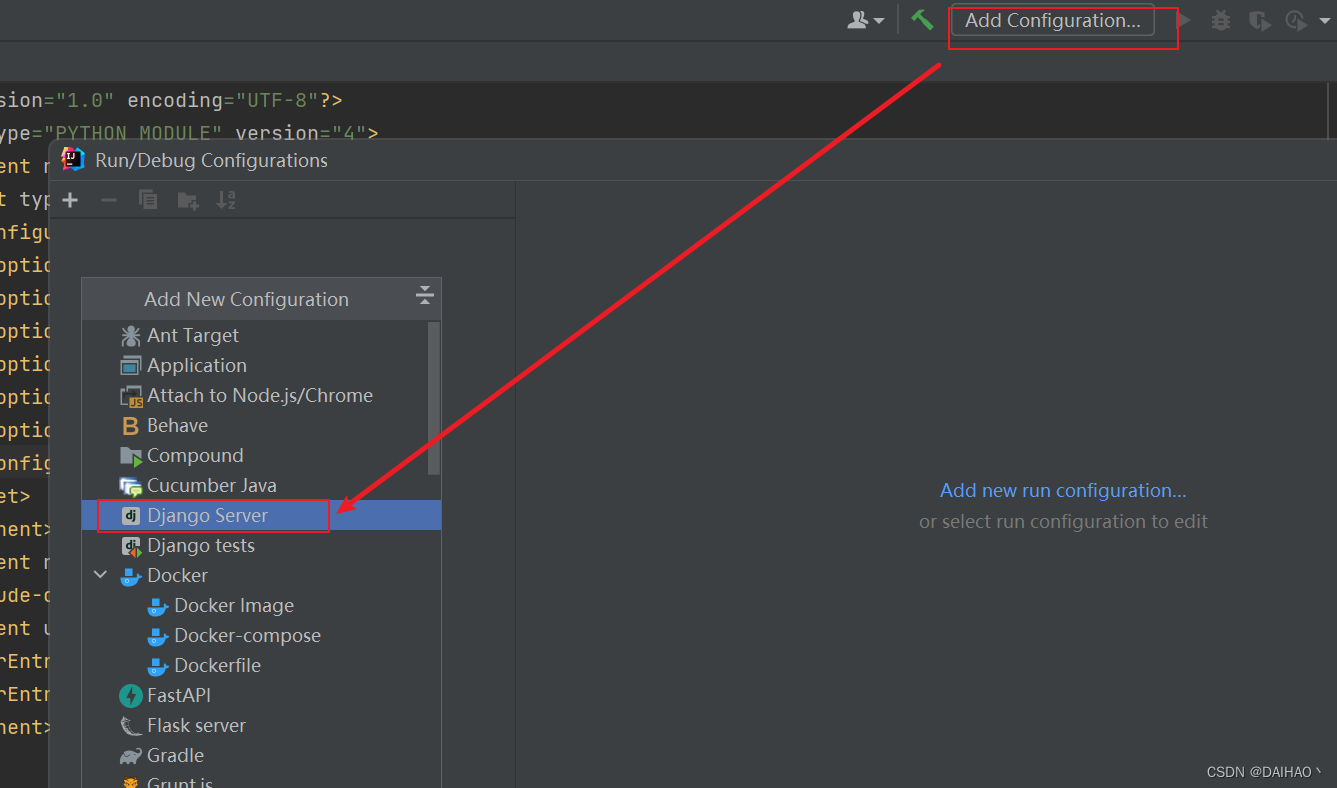The width and height of the screenshot is (1337, 788).
Task: Click the Django tests dj icon
Action: coord(131,546)
